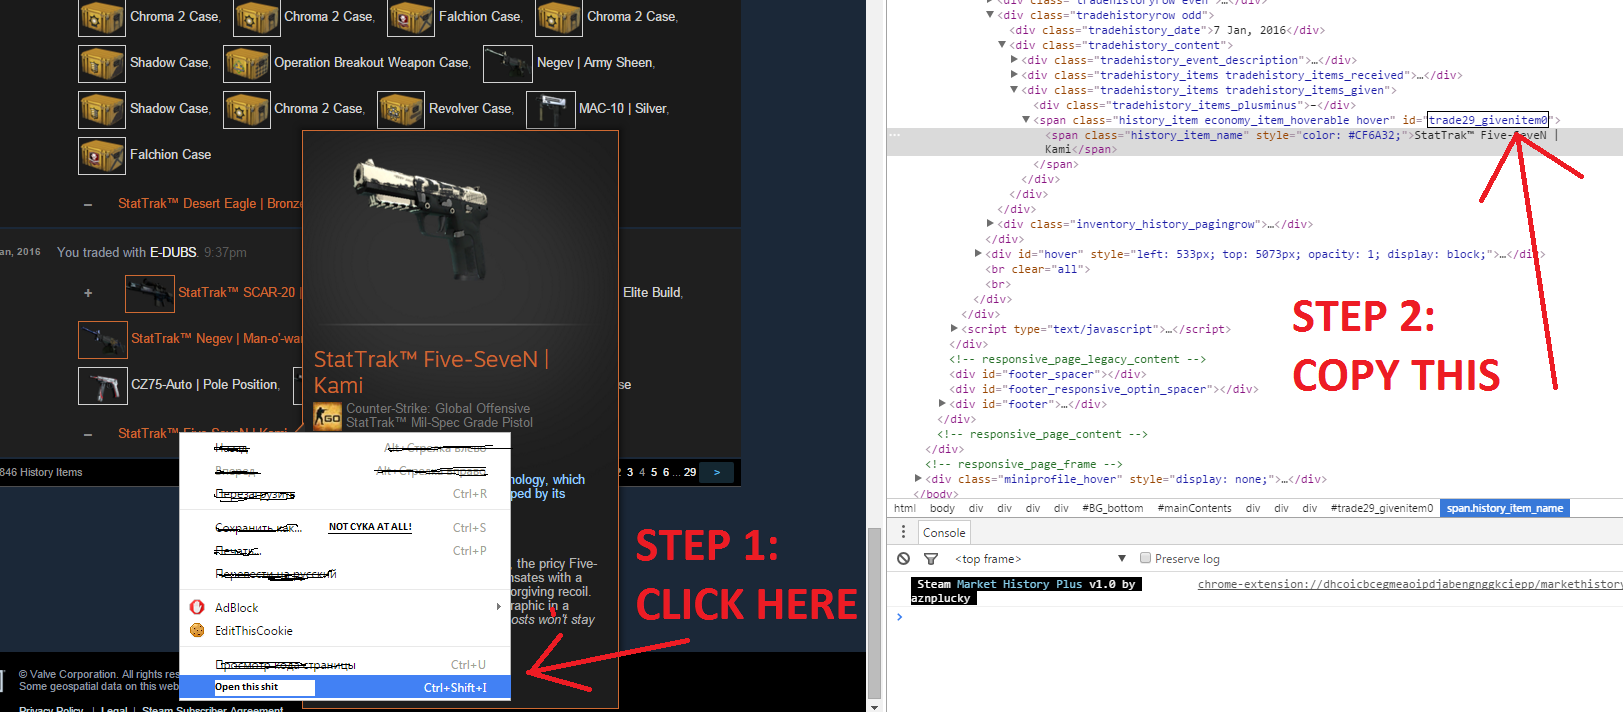Click the Shadow Case icon in second row

[x=102, y=64]
